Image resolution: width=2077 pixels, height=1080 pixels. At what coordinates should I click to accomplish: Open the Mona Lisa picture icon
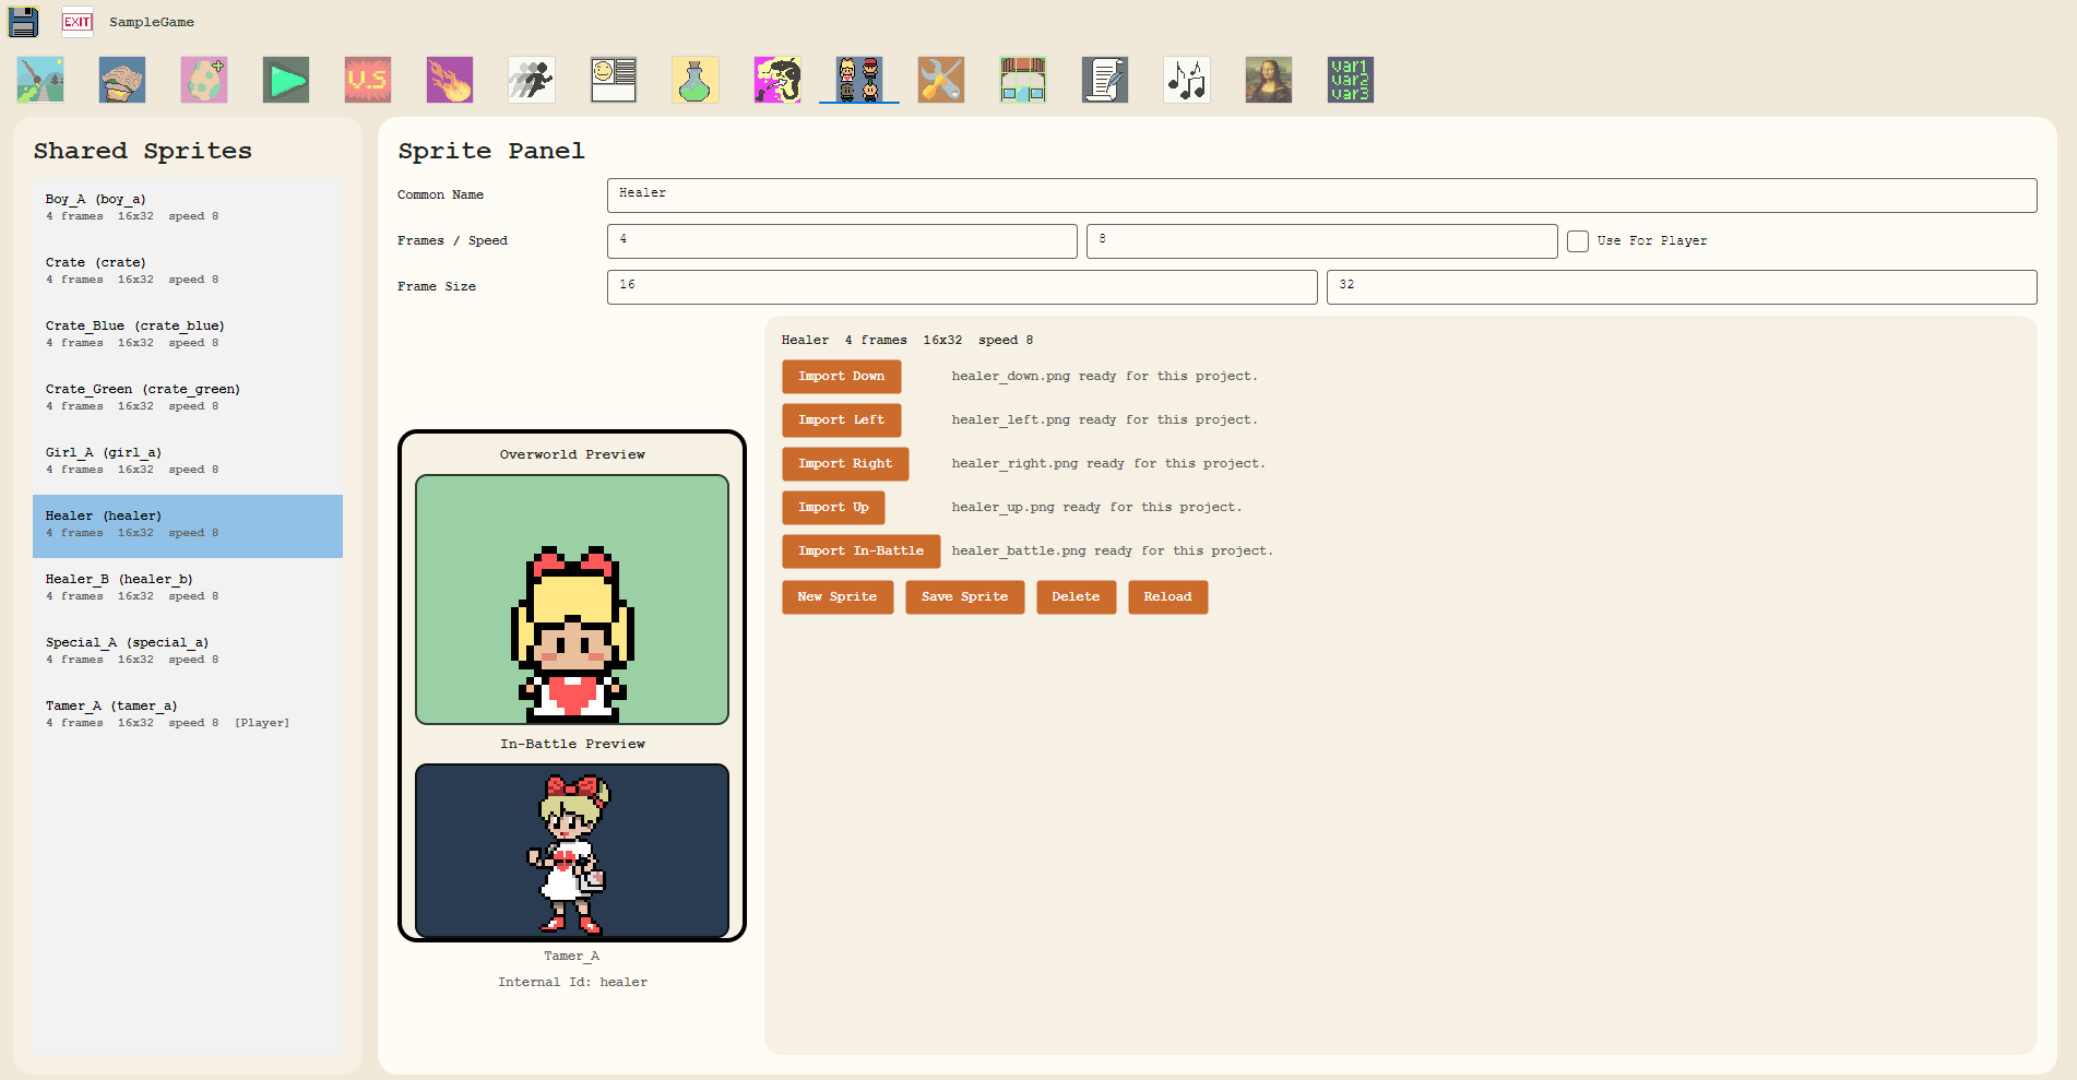click(1269, 80)
